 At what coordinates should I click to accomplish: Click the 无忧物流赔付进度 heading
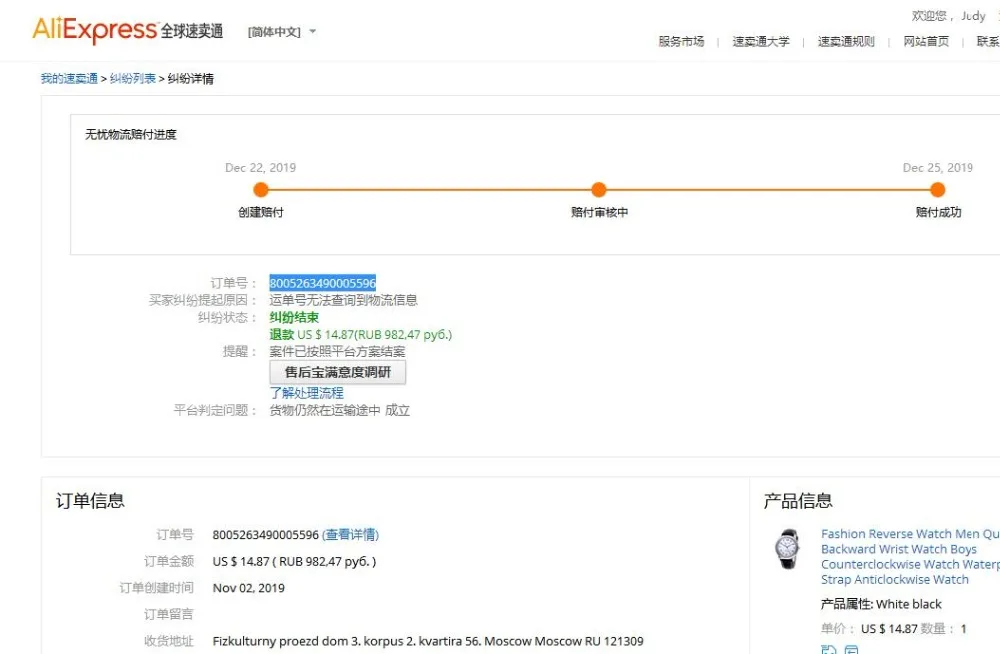131,135
